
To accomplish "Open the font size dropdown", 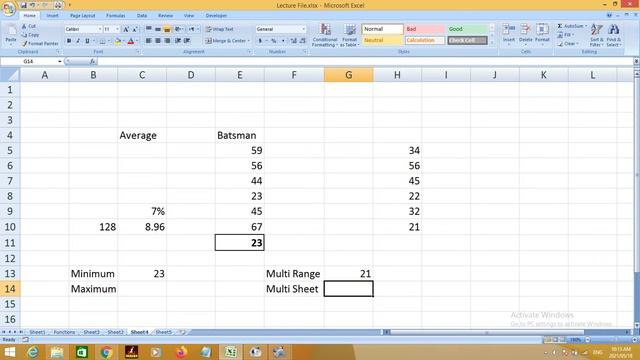I will [118, 29].
